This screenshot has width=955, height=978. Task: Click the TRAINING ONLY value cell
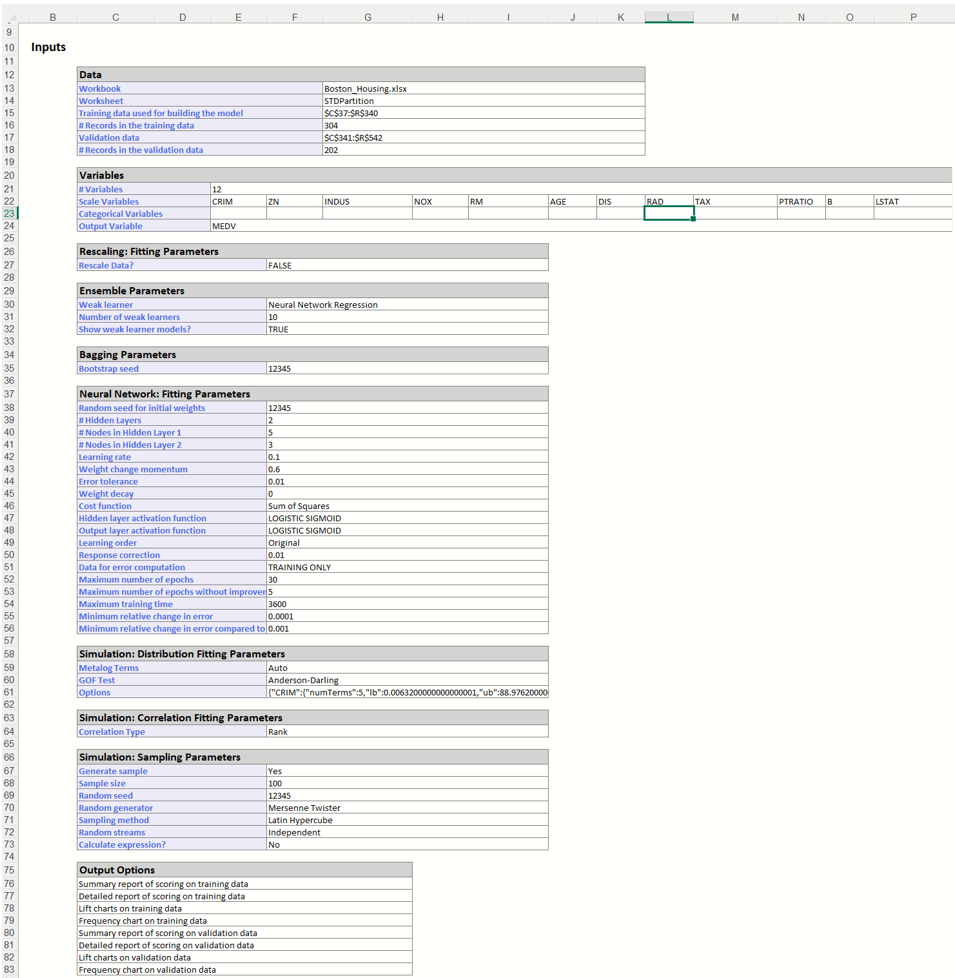coord(300,567)
